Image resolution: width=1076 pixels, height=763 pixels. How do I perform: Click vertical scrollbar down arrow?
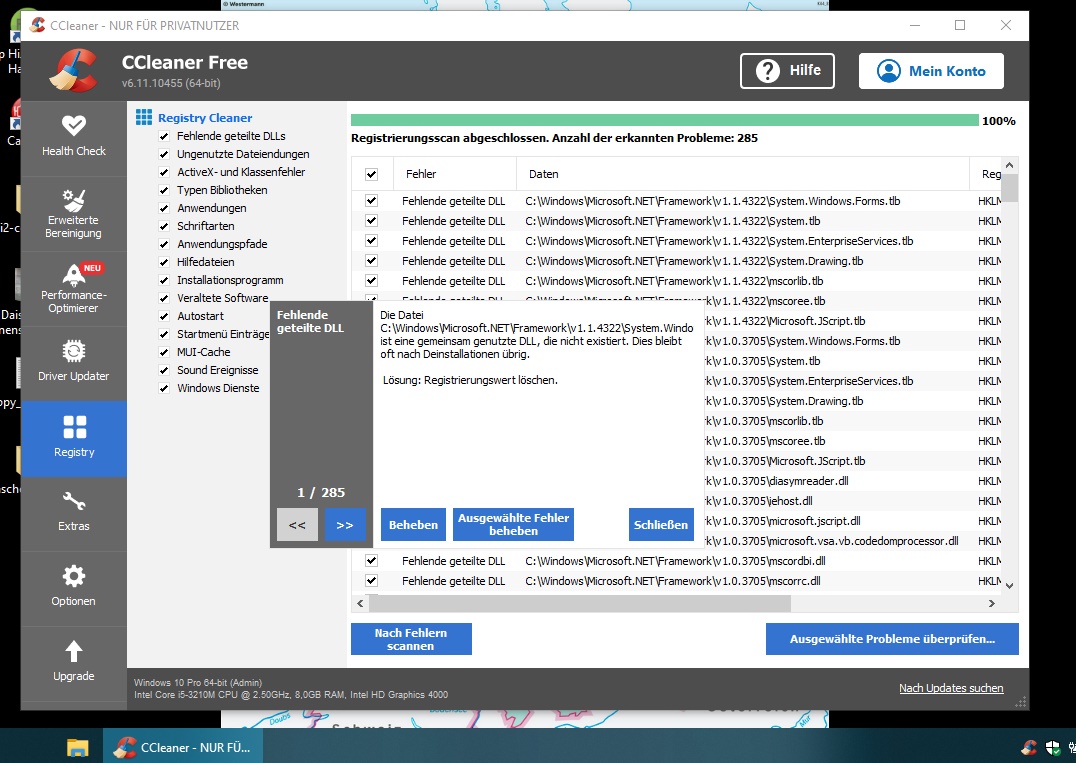[x=1009, y=585]
